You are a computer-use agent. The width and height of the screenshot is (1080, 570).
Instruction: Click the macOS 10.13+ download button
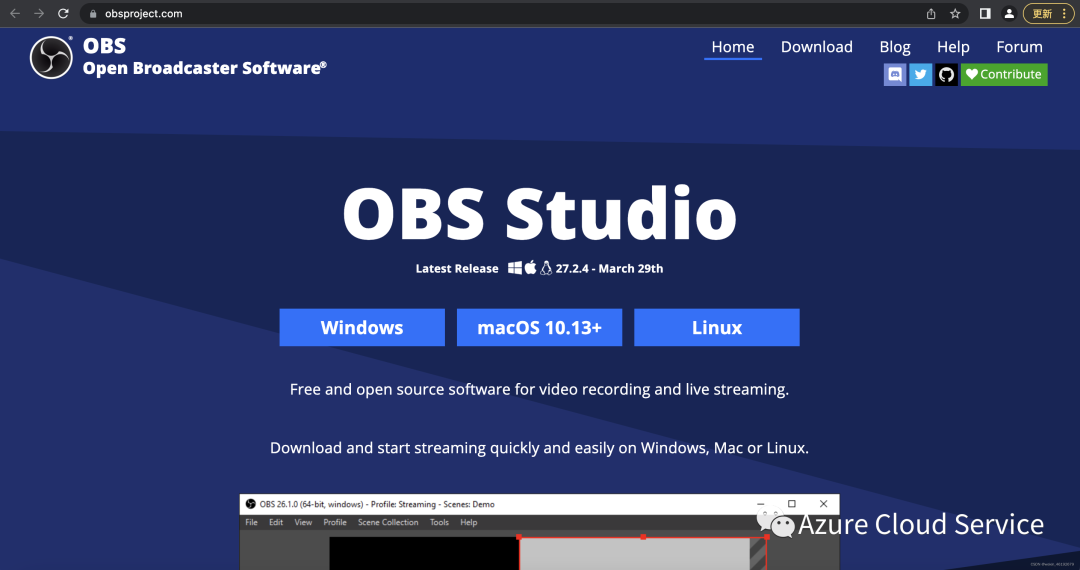(x=539, y=327)
